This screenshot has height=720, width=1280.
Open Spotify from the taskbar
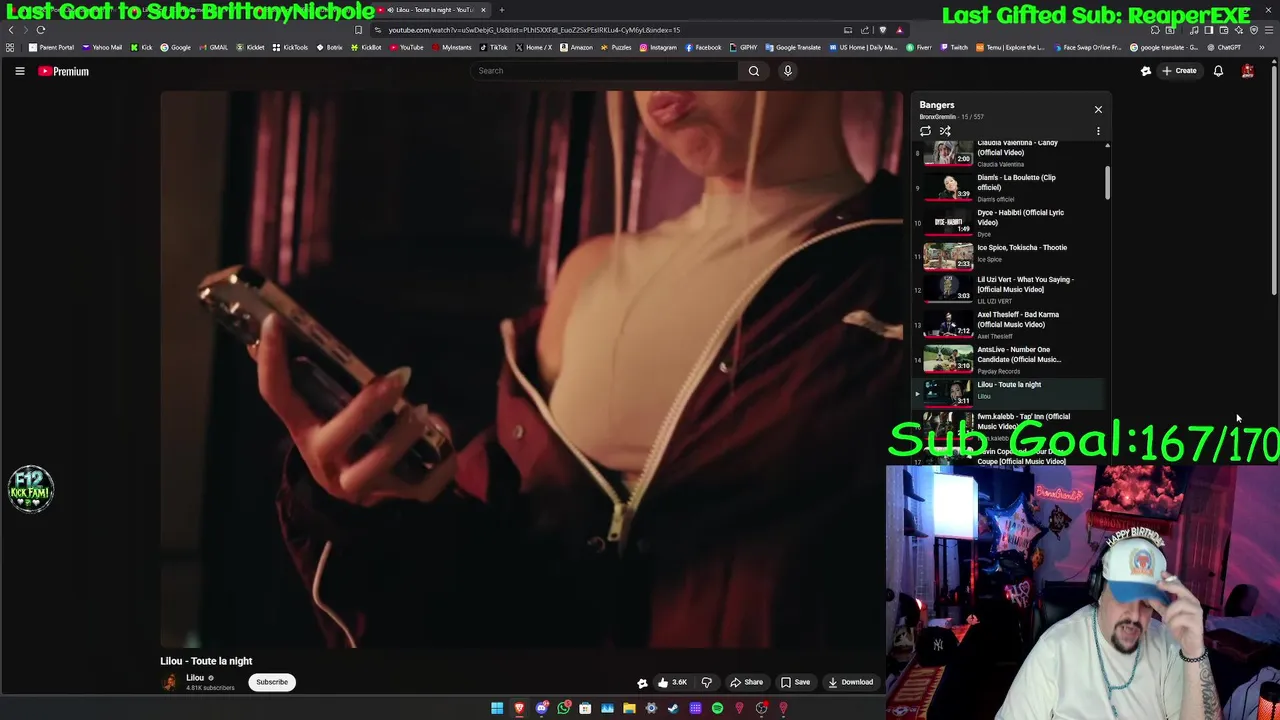coord(717,709)
